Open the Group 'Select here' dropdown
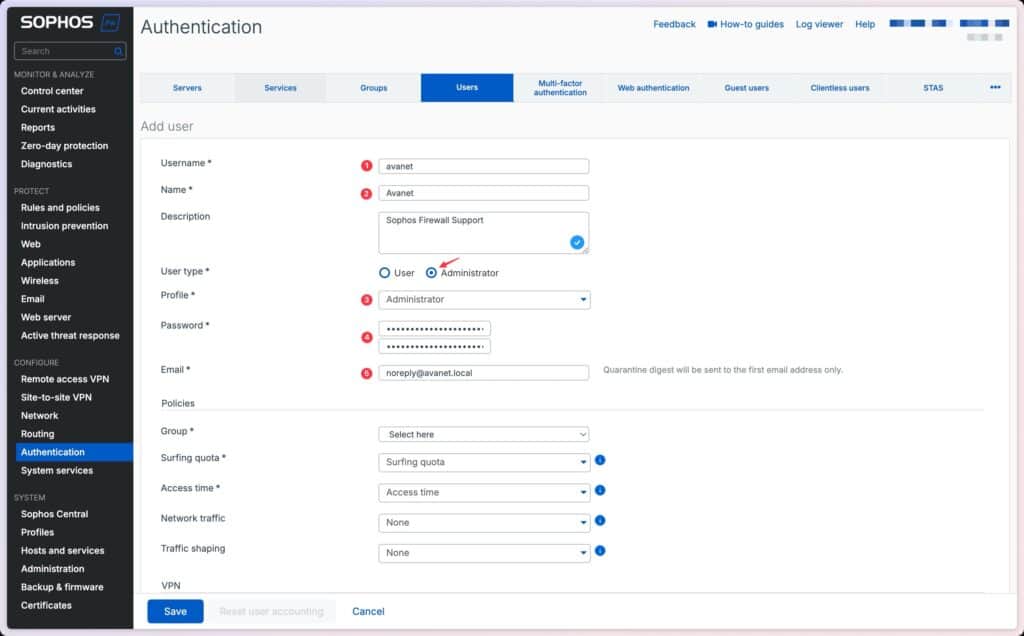Viewport: 1024px width, 636px height. [483, 434]
